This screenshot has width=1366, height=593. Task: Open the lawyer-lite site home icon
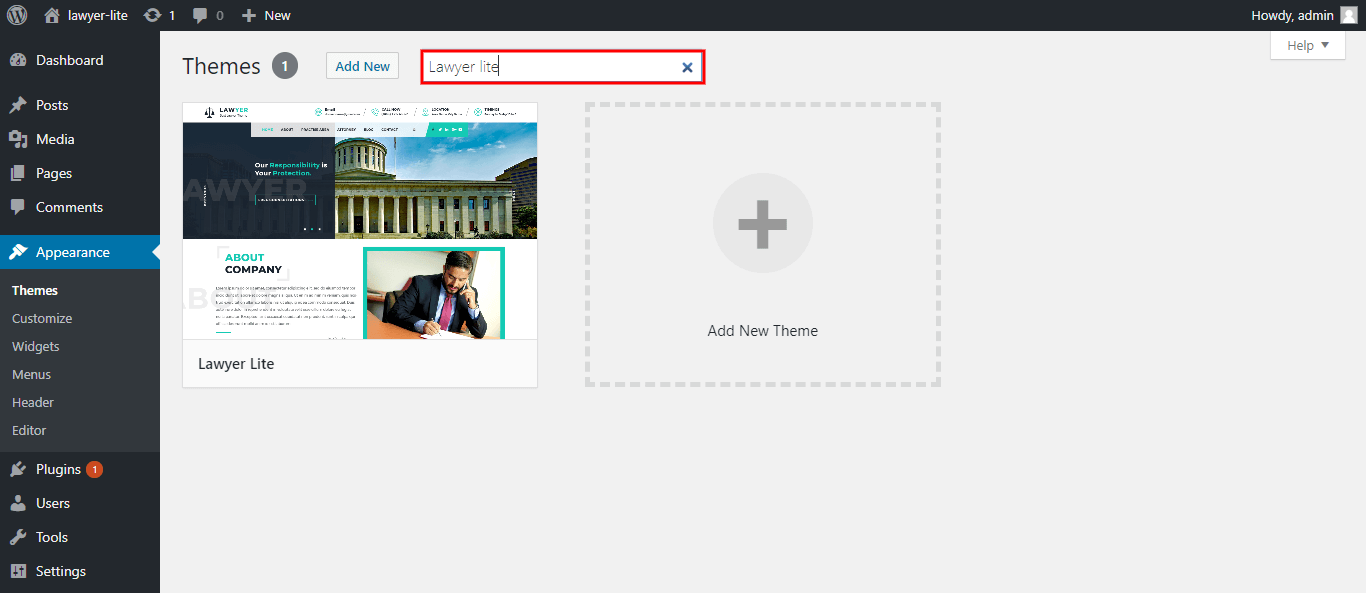52,15
